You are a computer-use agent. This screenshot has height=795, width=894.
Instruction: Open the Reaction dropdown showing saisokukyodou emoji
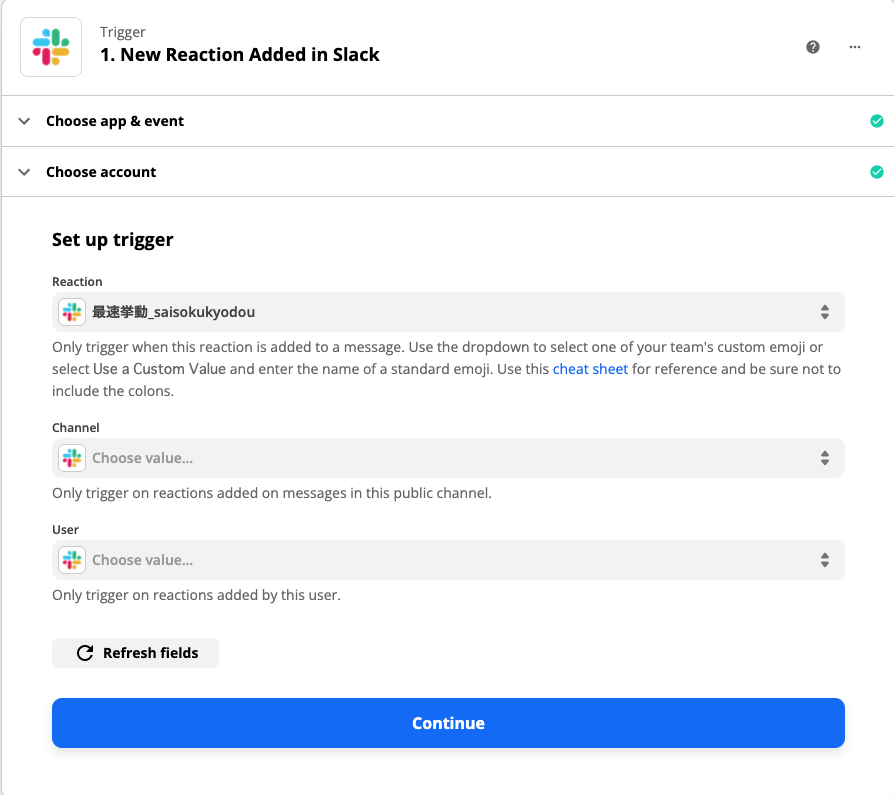tap(448, 312)
